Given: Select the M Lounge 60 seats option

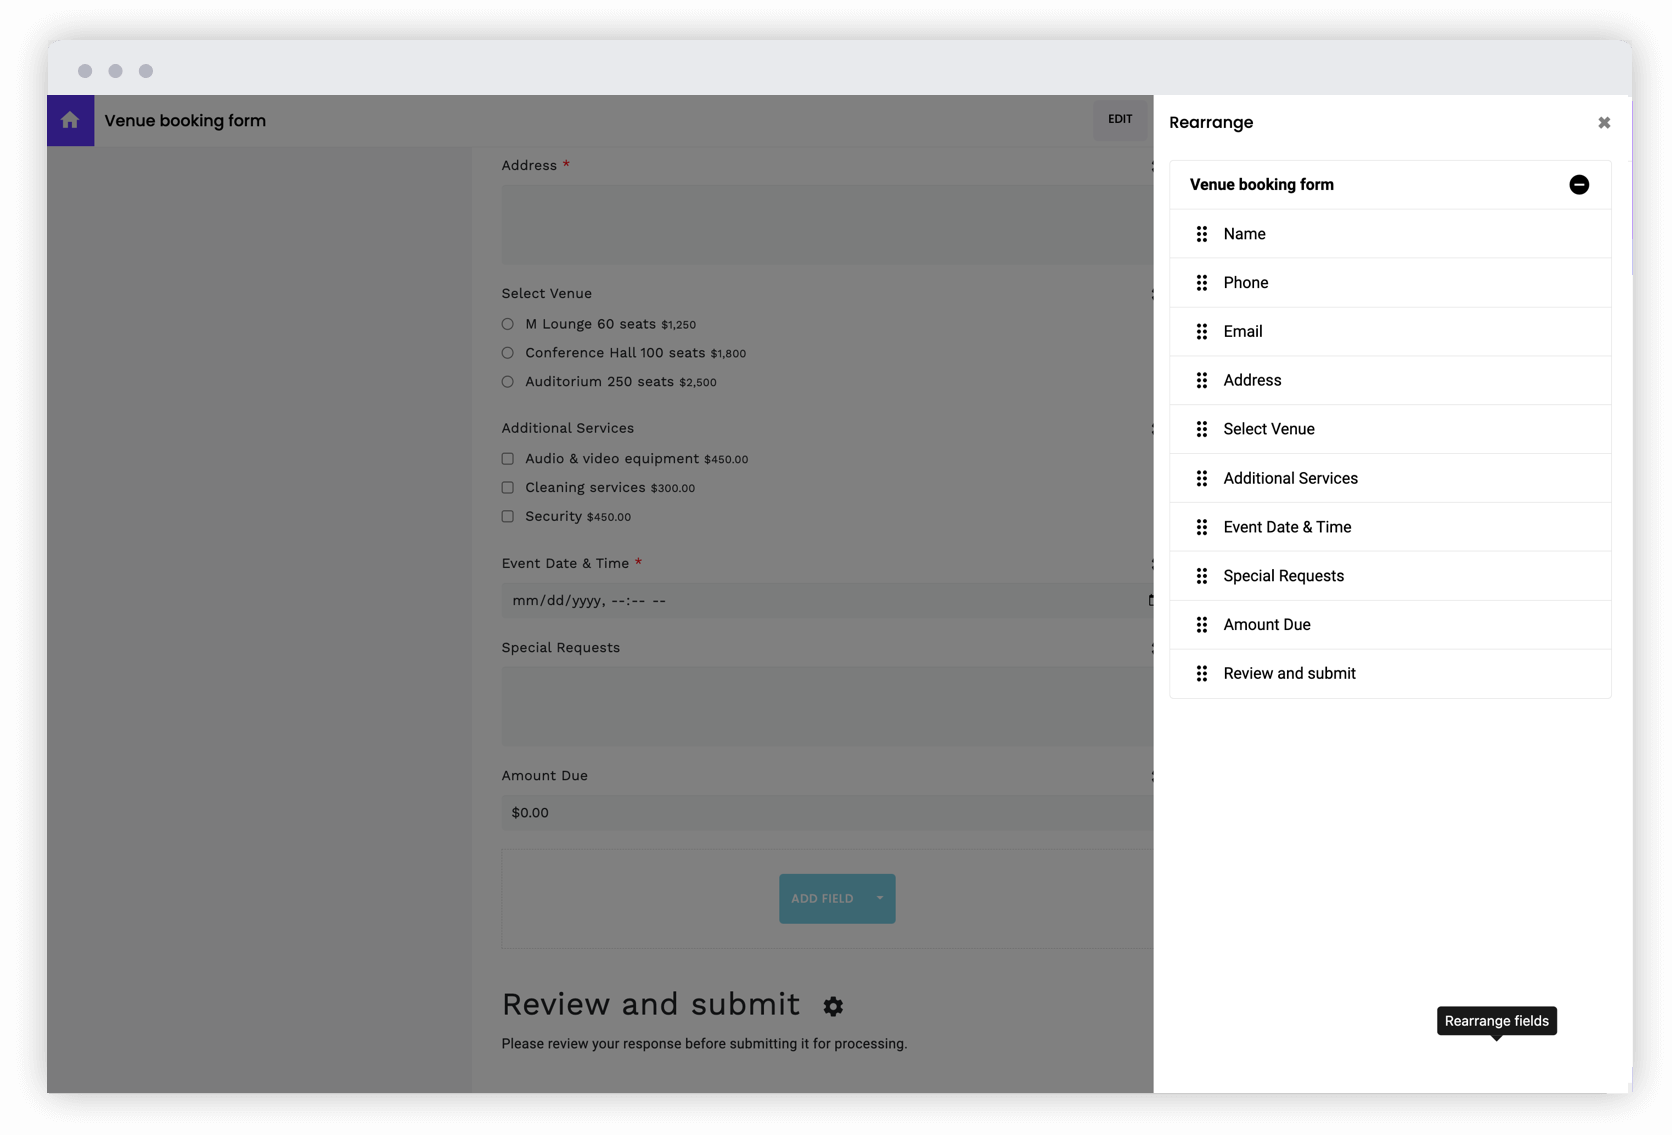Looking at the screenshot, I should [507, 324].
